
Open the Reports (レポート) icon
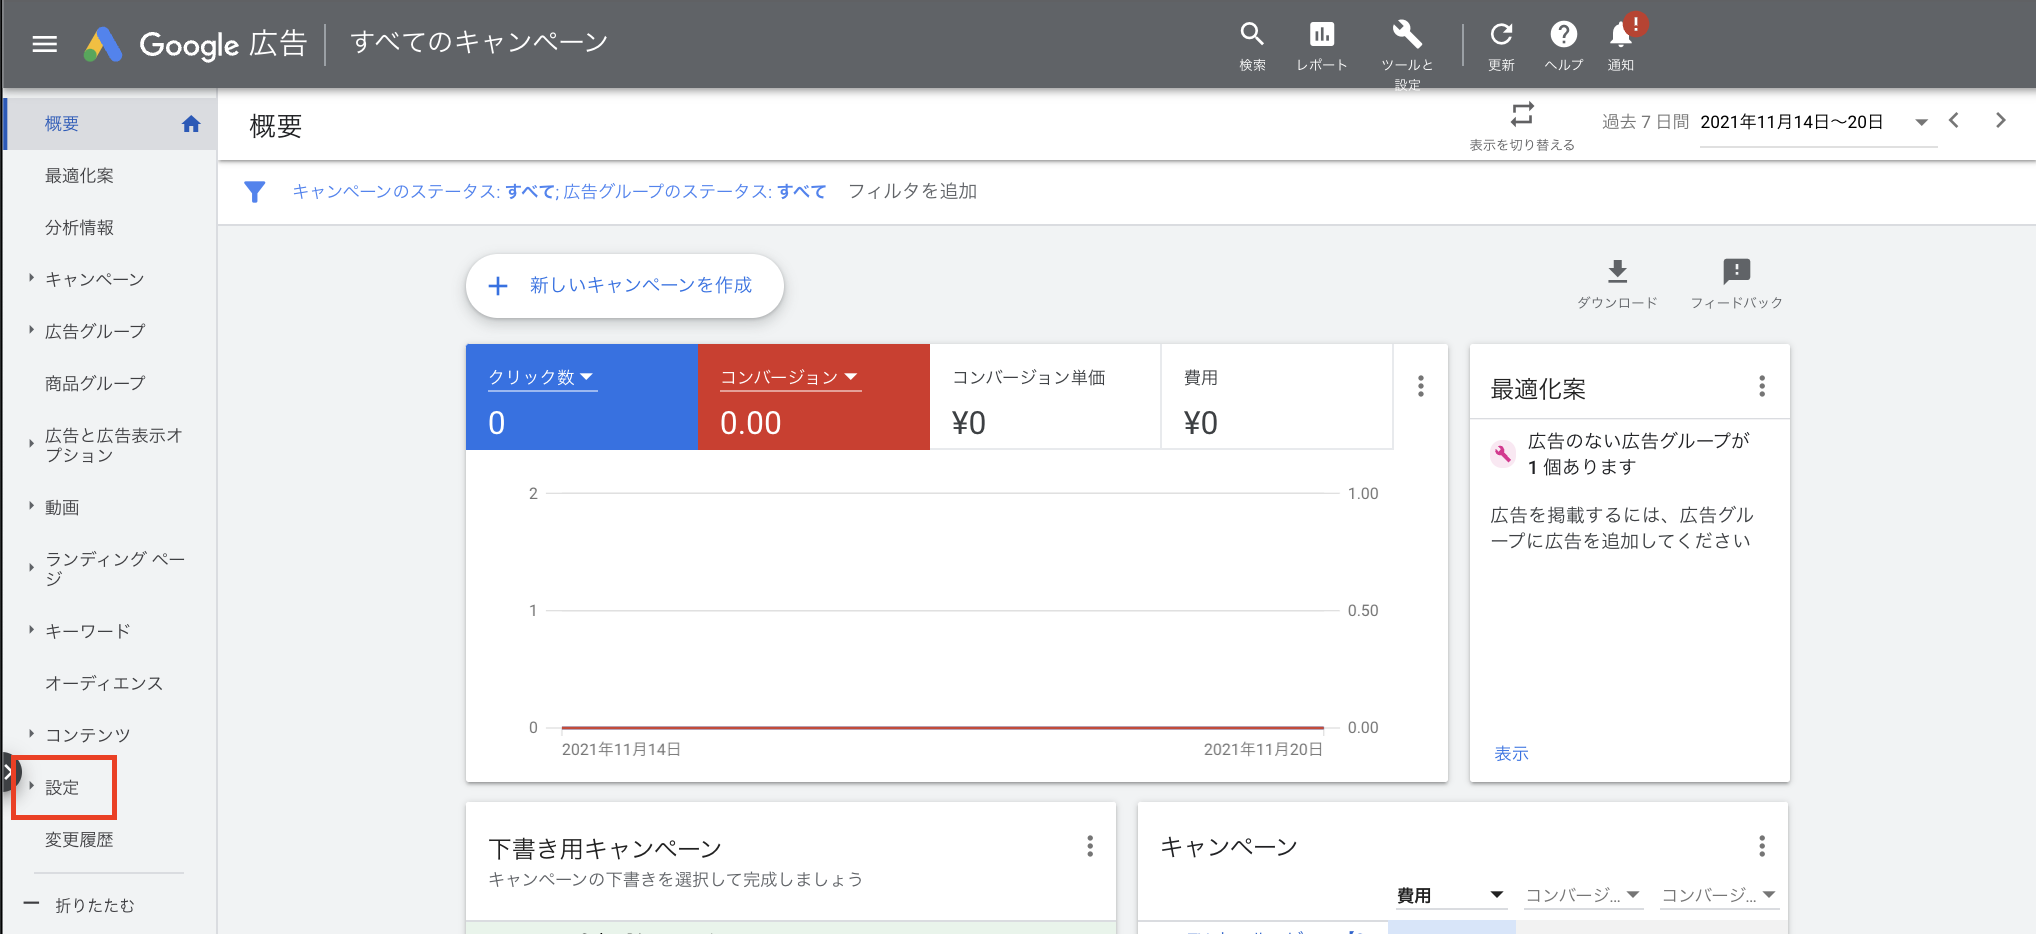(1321, 36)
